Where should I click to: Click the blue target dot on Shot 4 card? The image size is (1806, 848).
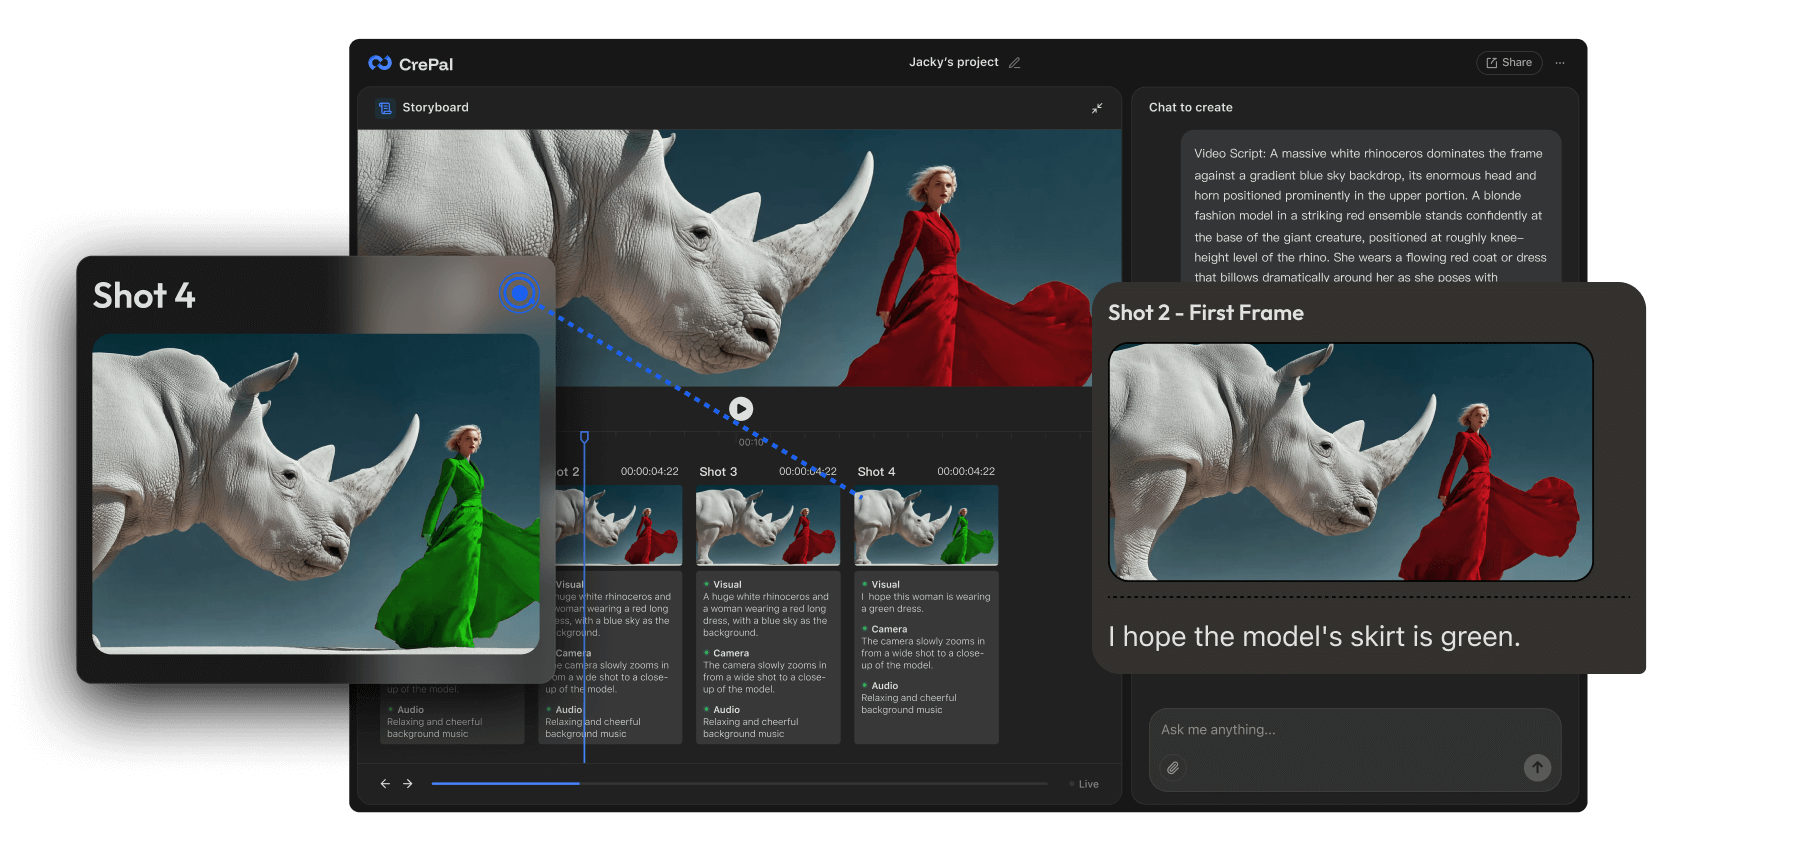(x=519, y=293)
